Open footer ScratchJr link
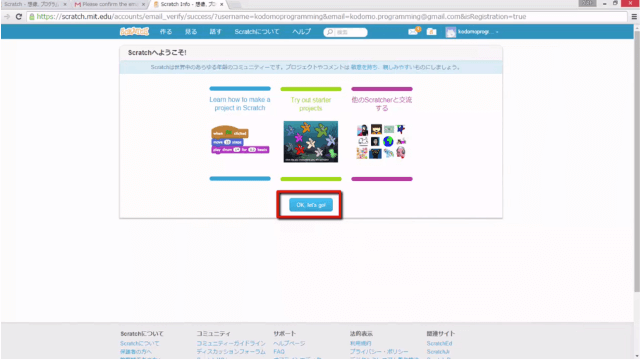640x360 pixels. click(x=438, y=351)
